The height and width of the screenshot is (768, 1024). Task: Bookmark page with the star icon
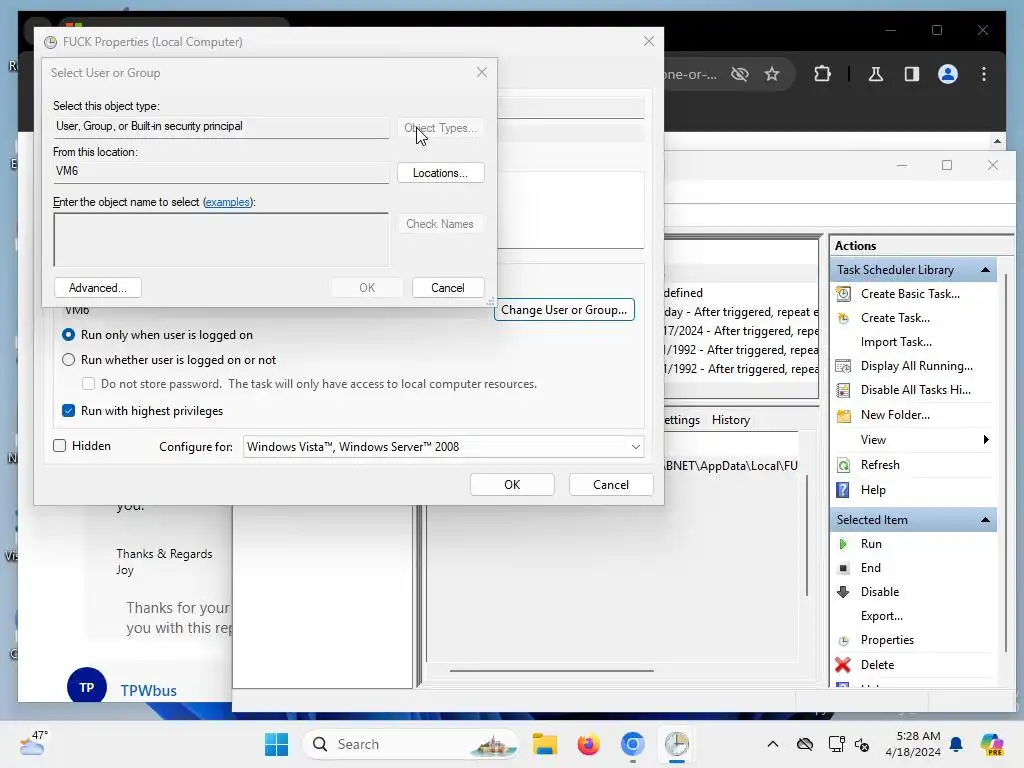(x=772, y=74)
